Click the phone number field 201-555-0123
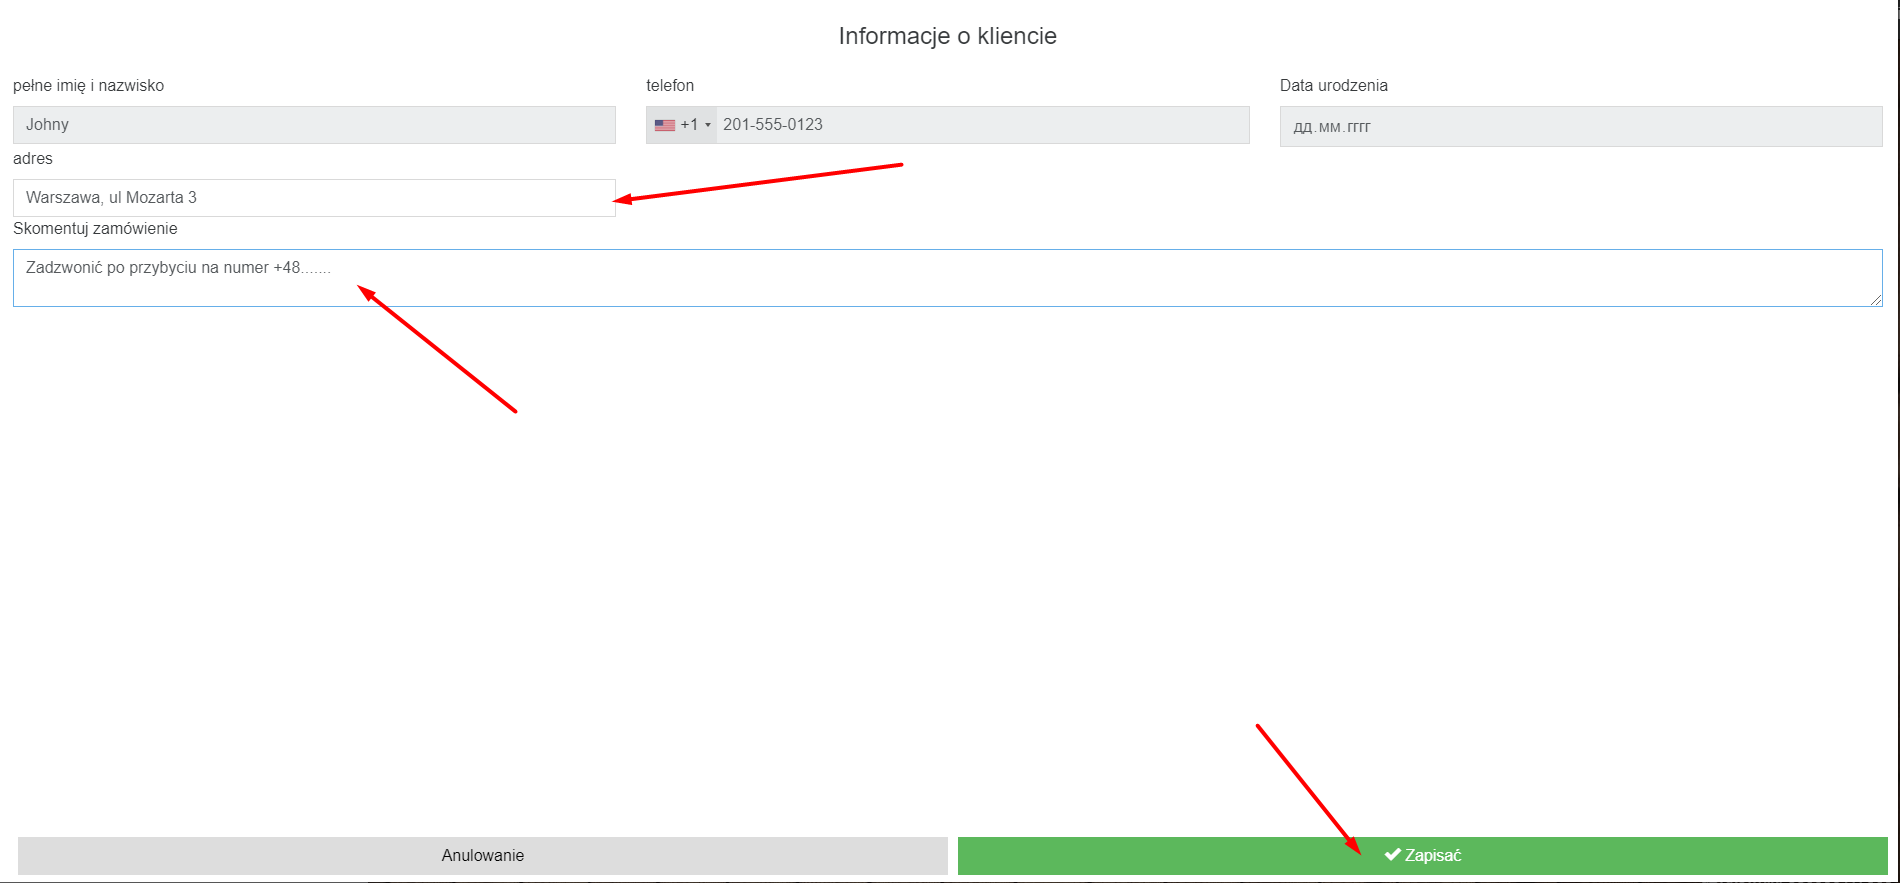The height and width of the screenshot is (883, 1900). (980, 125)
